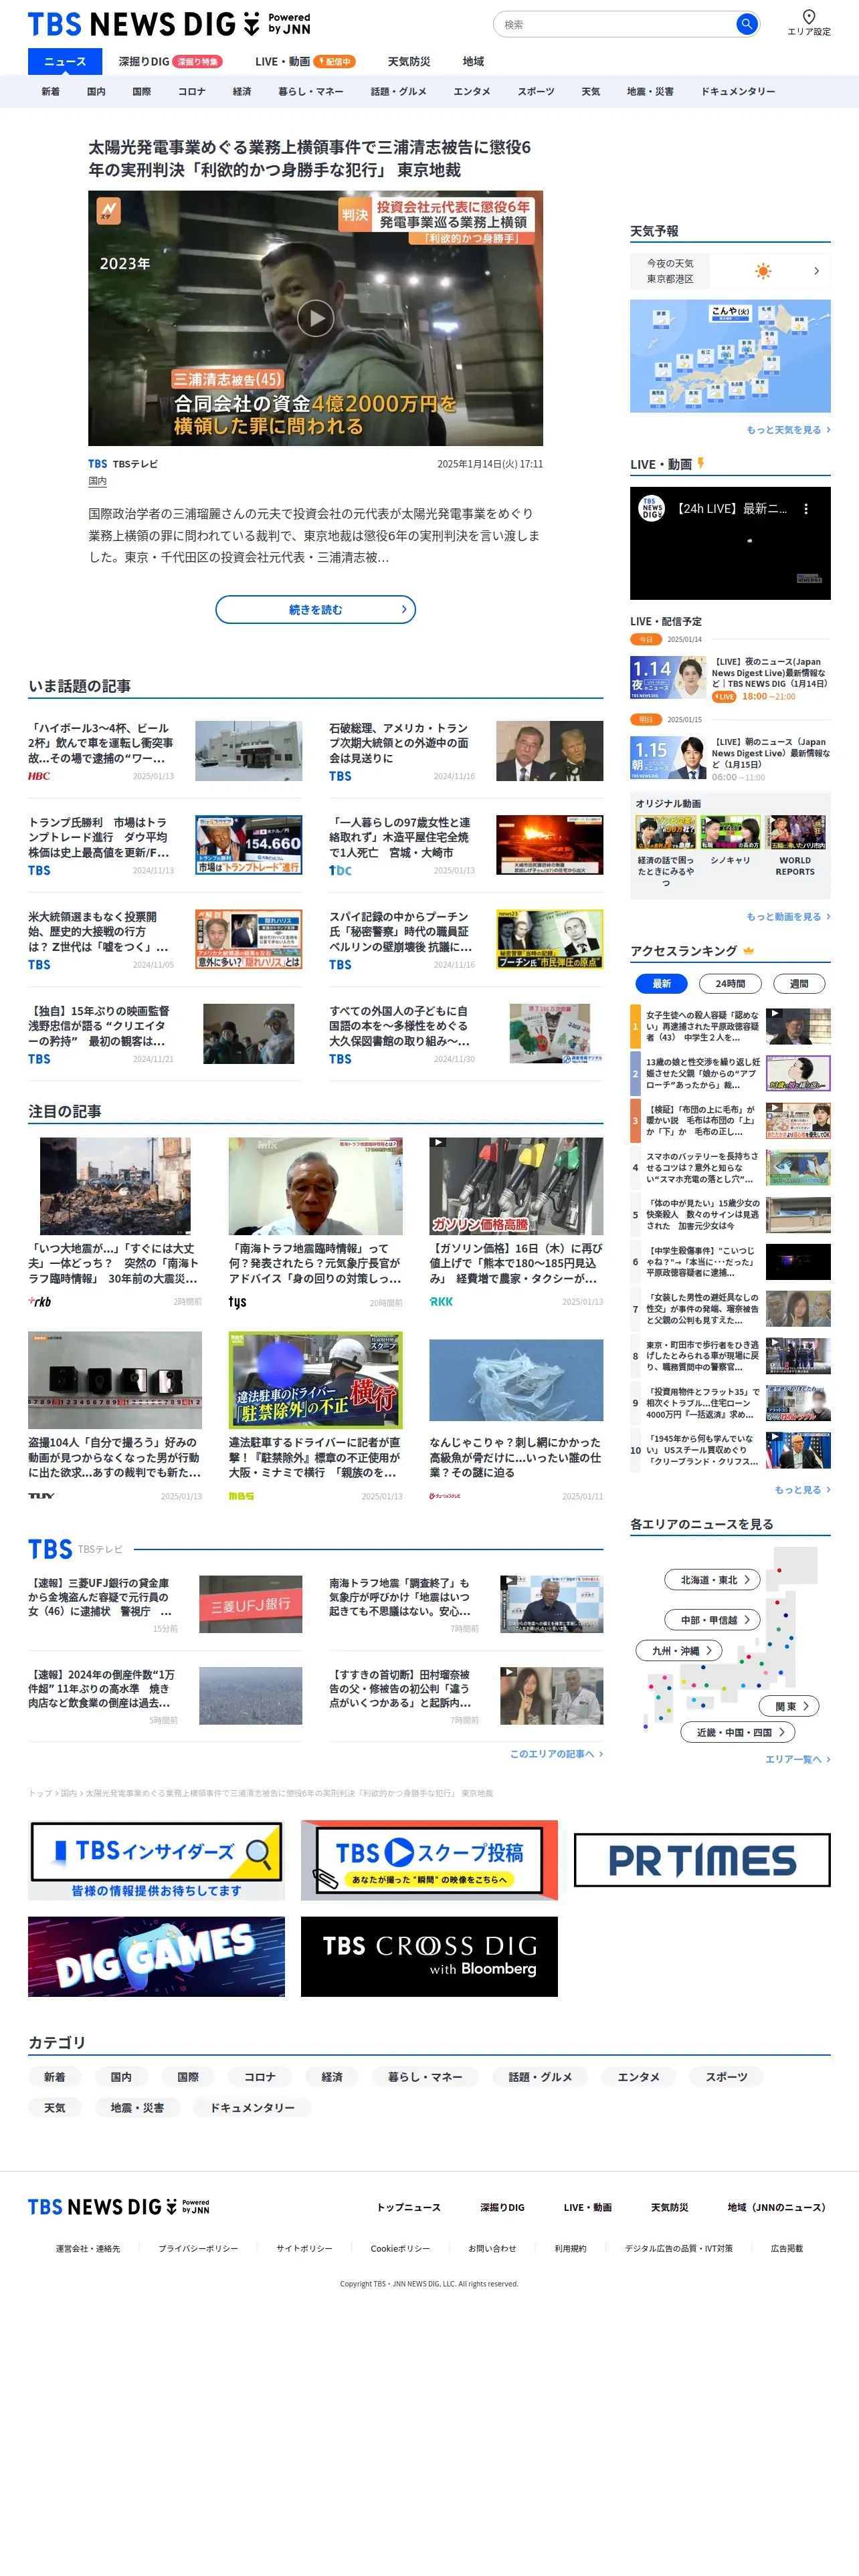This screenshot has height=2576, width=859.
Task: Open 北海道・東北 area button
Action: (x=713, y=1580)
